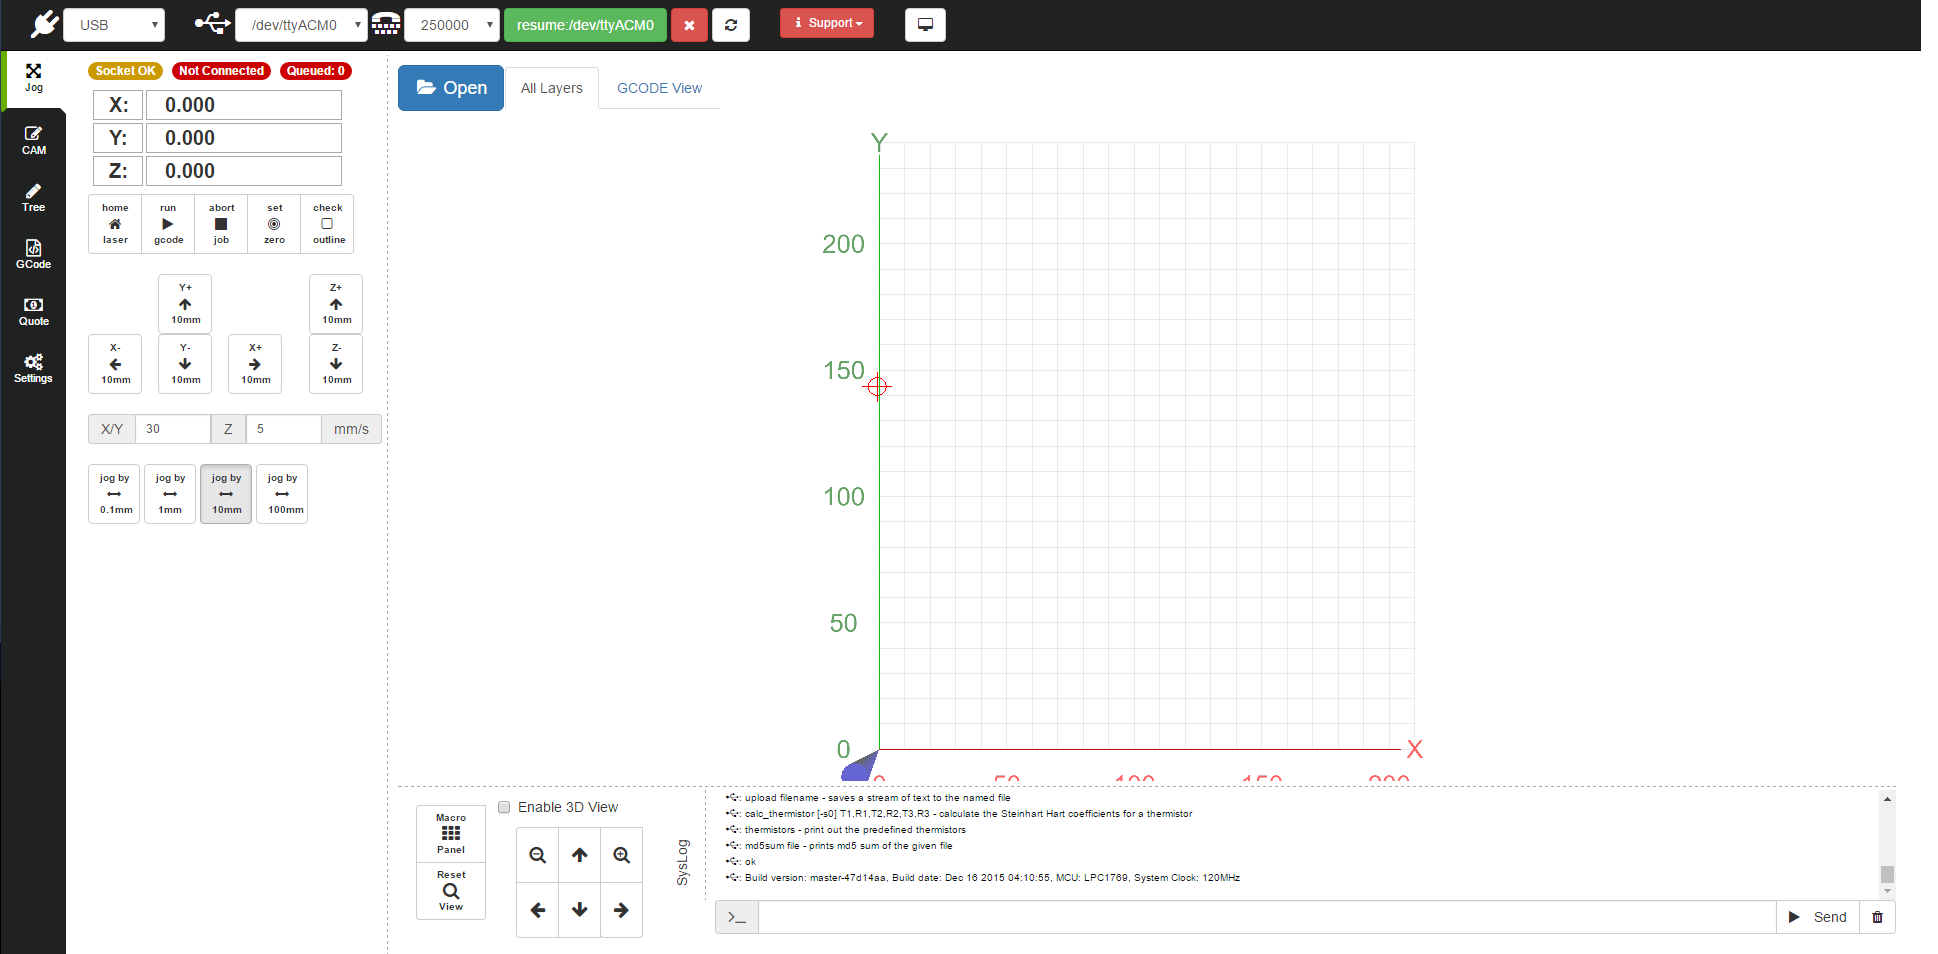Switch to the GCODE View tab
Viewport: 1938px width, 954px height.
(x=659, y=88)
